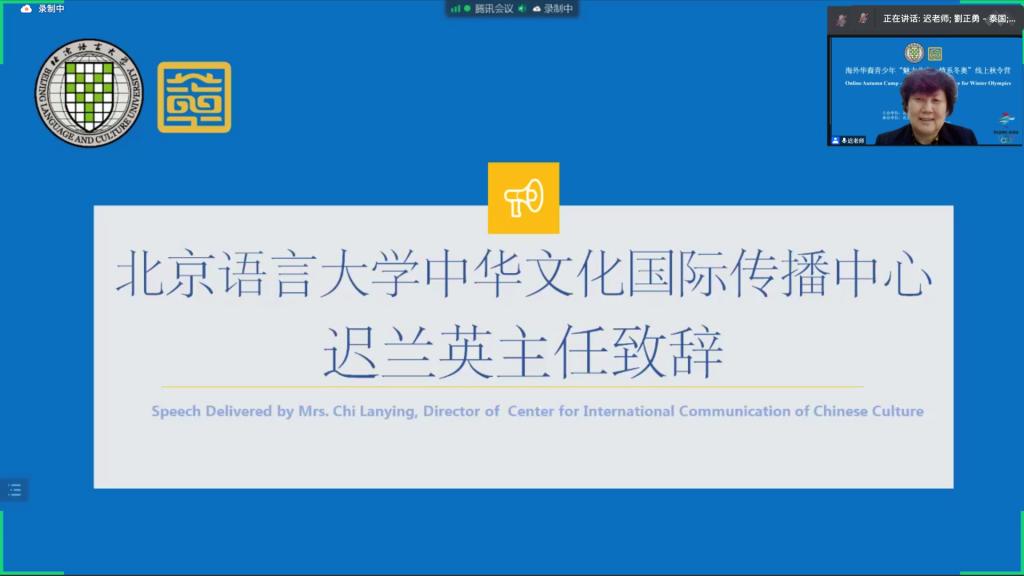
Task: Click the green network signal bars icon
Action: (x=455, y=9)
